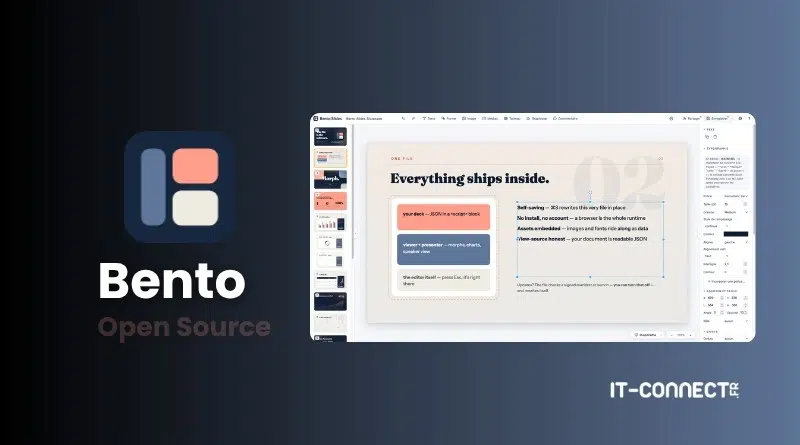Click the Bento Slides logo icon

click(x=315, y=118)
